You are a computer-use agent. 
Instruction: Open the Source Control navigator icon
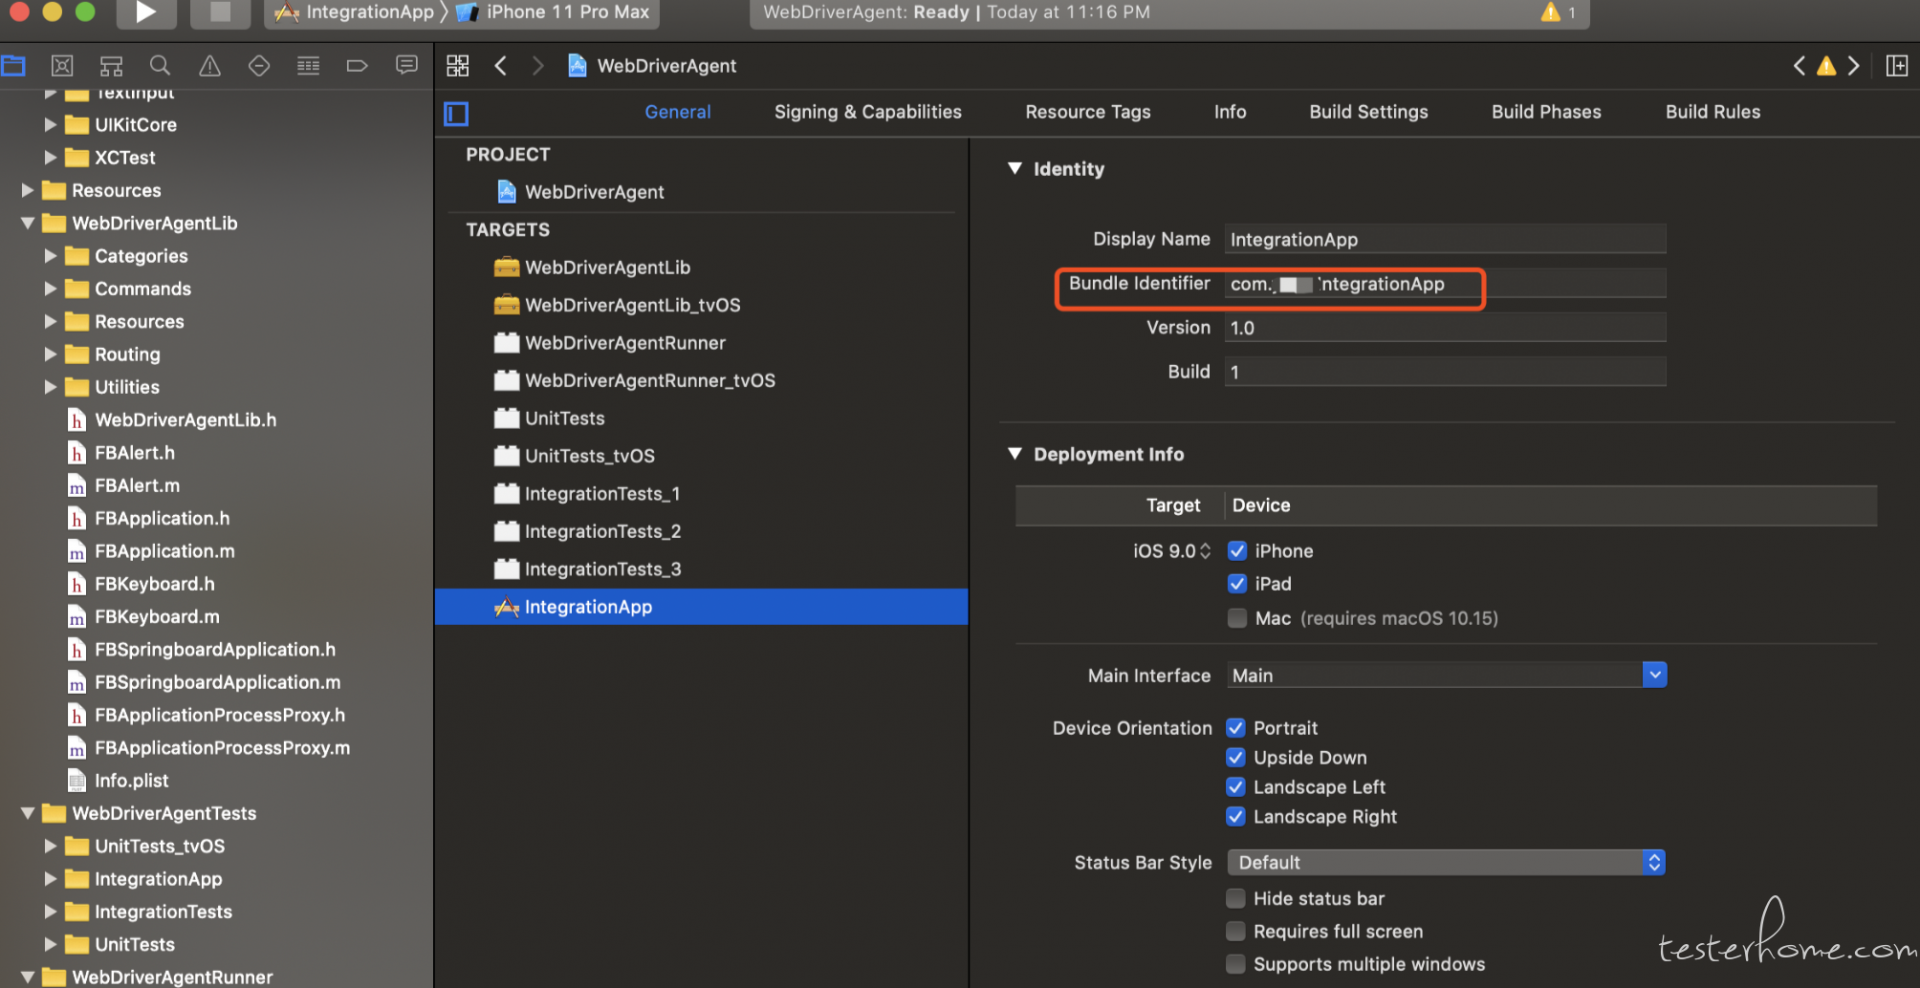point(62,66)
